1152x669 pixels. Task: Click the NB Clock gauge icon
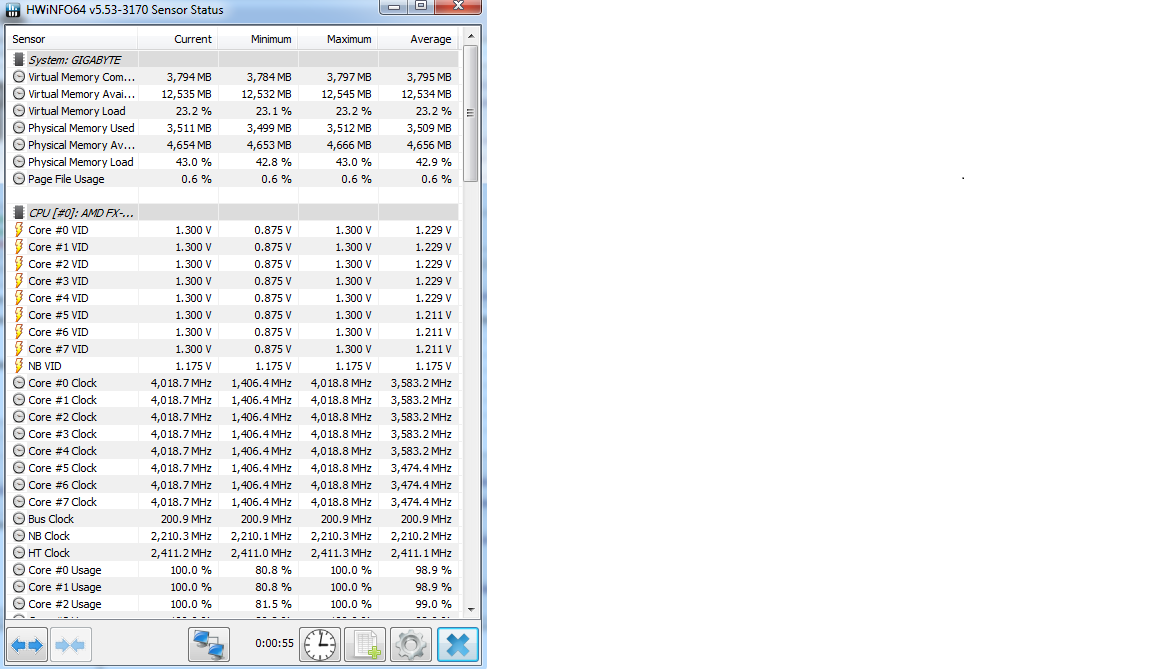19,535
